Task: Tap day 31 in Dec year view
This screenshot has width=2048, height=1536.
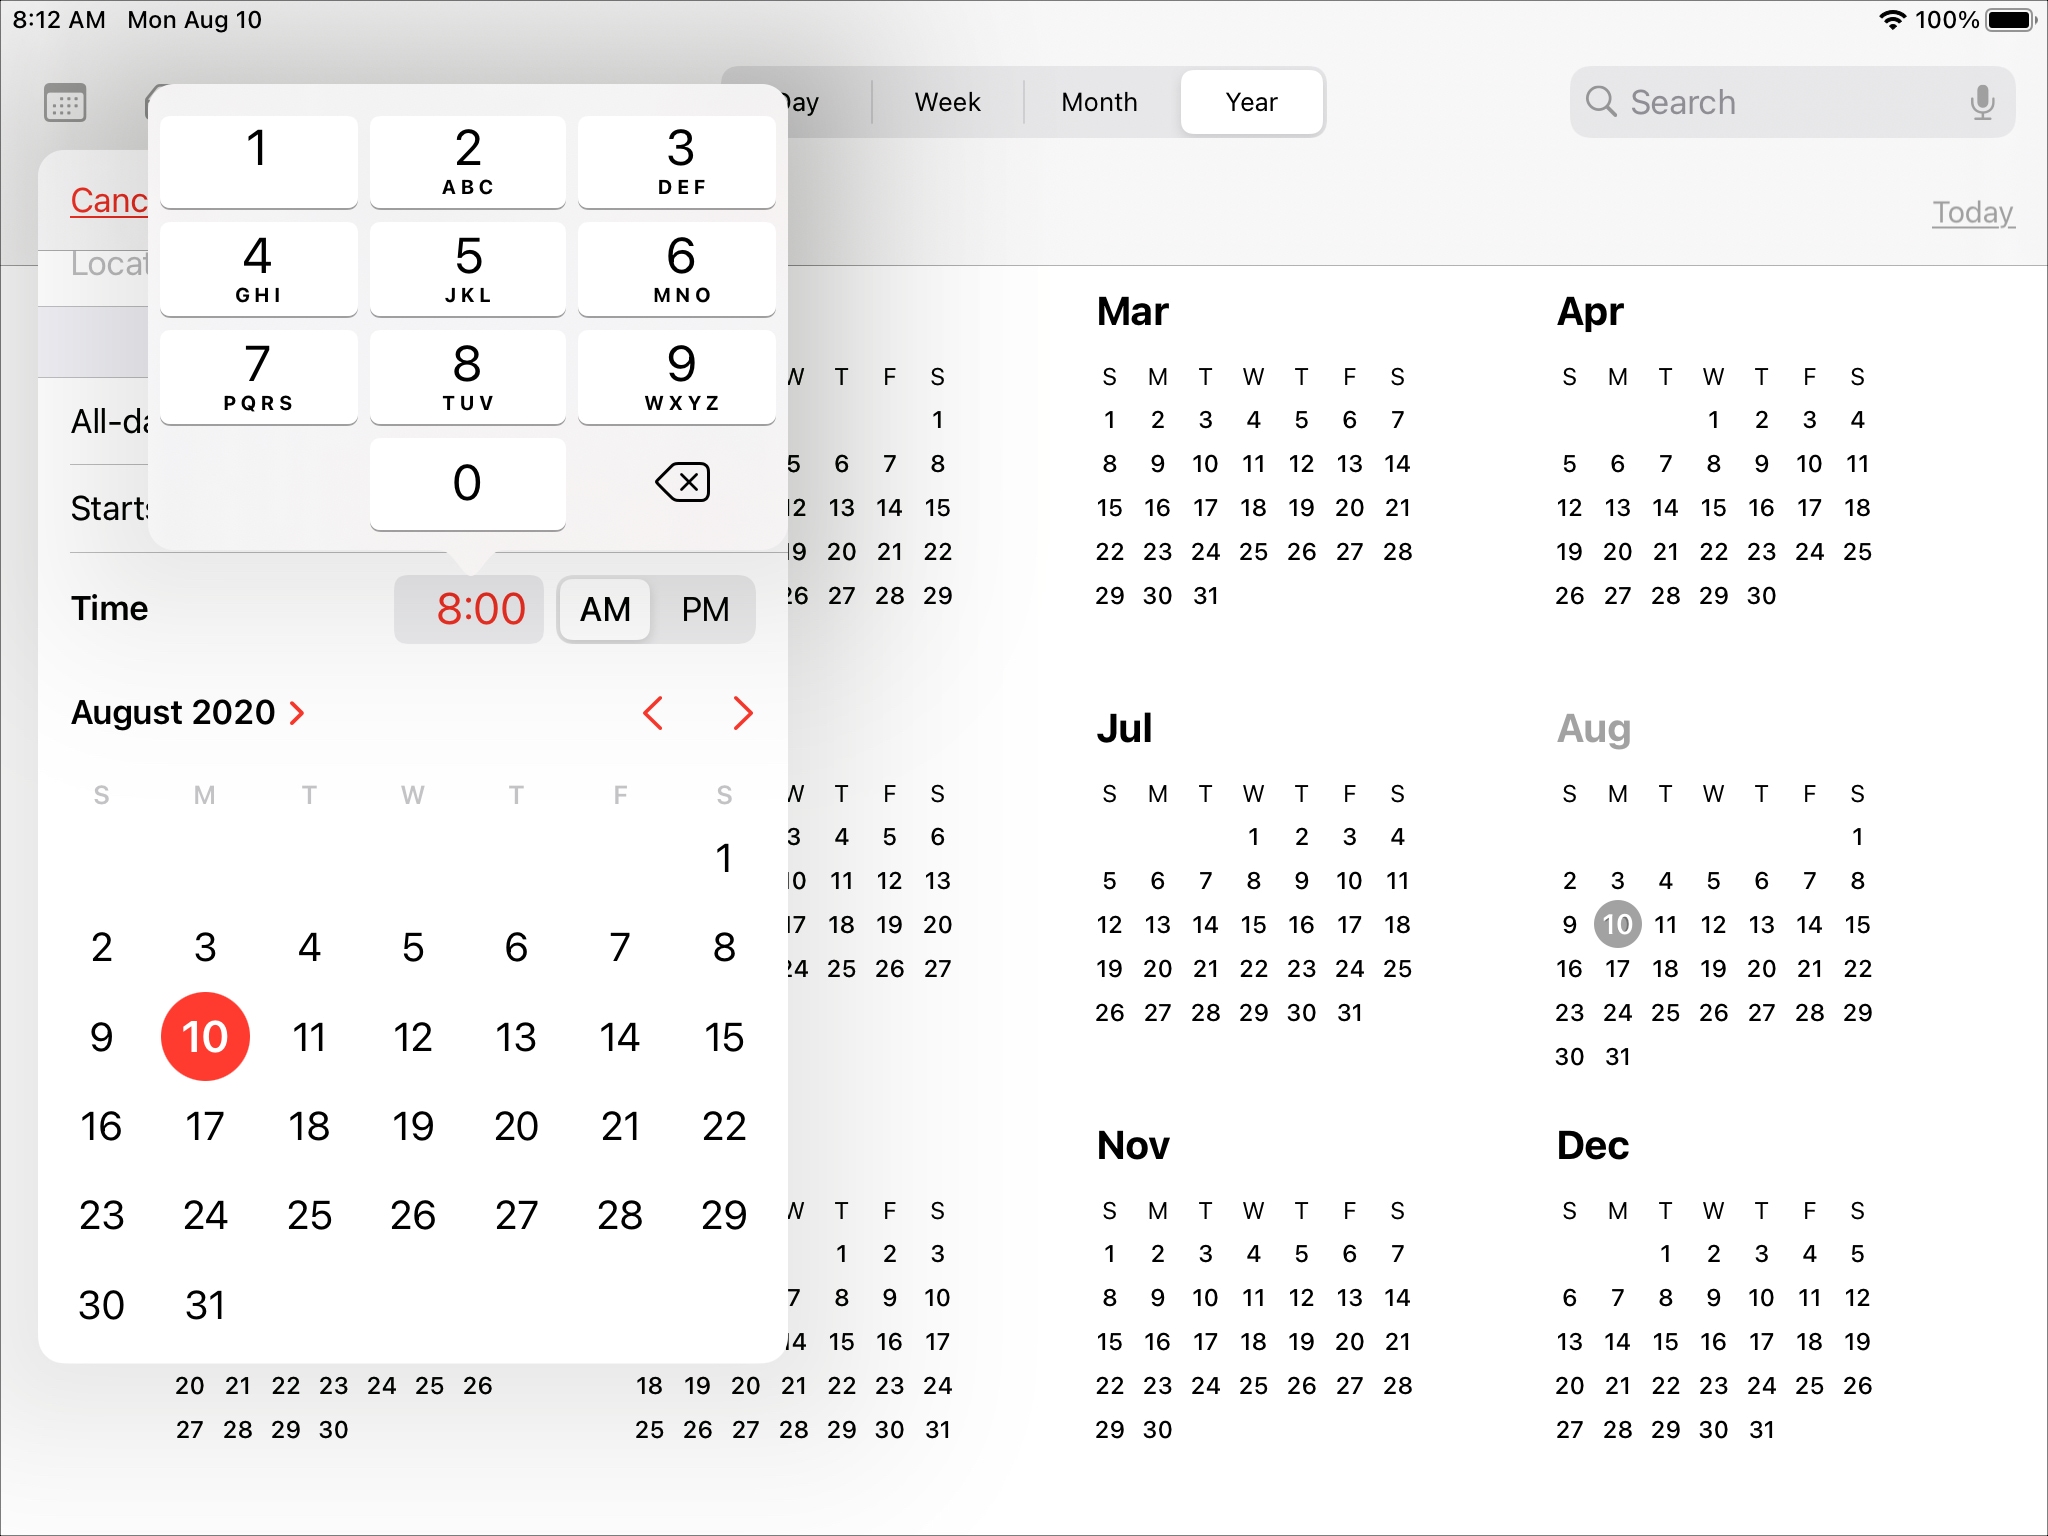Action: click(1762, 1430)
